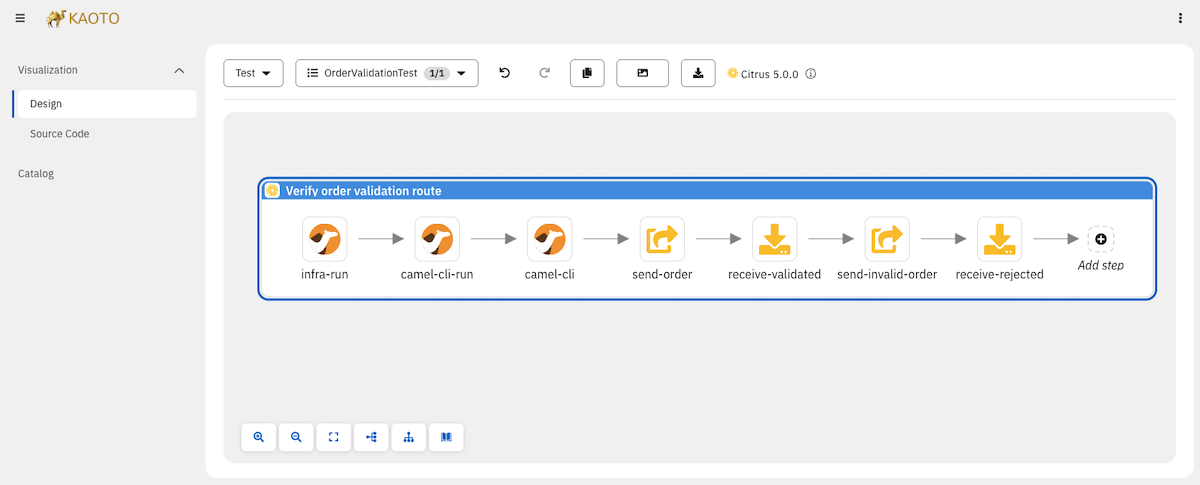Fit the flow to screen
Screen dimensions: 1200x485
click(334, 437)
